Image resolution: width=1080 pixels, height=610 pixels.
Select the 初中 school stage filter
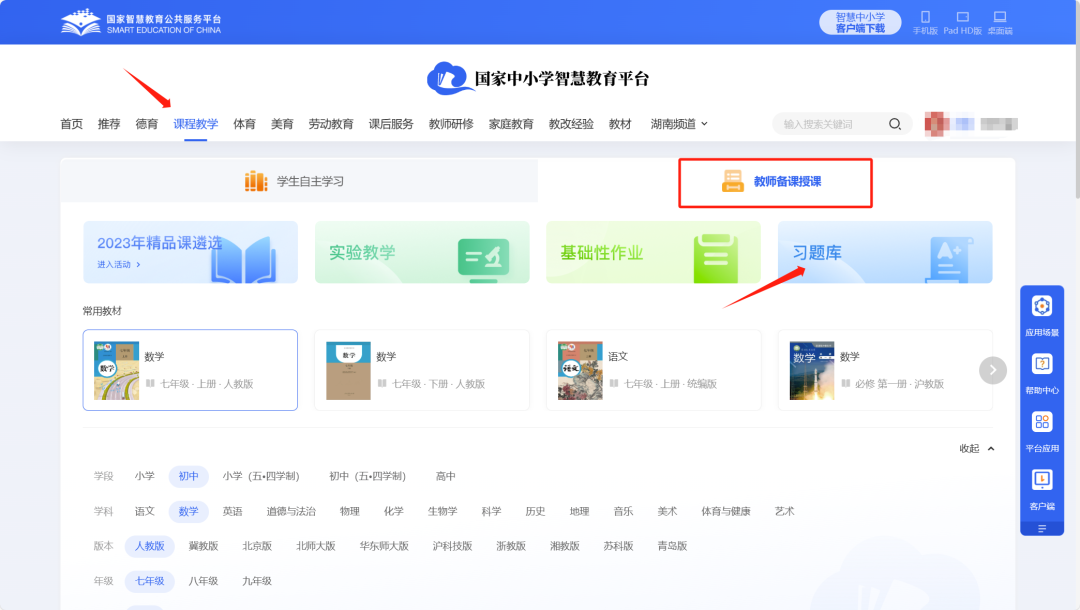[x=189, y=477]
